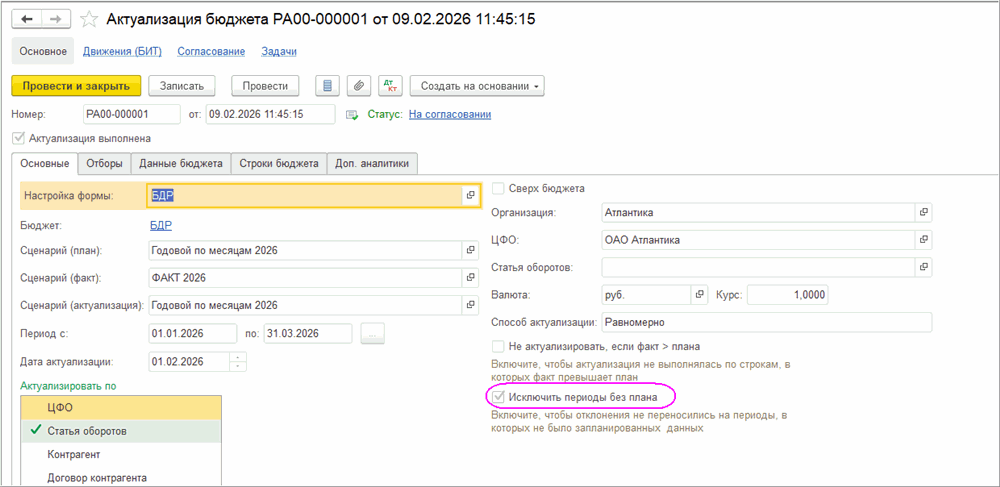Select 'Контрагент' in the Актуализировать по list
Image resolution: width=1000 pixels, height=487 pixels.
(x=75, y=454)
